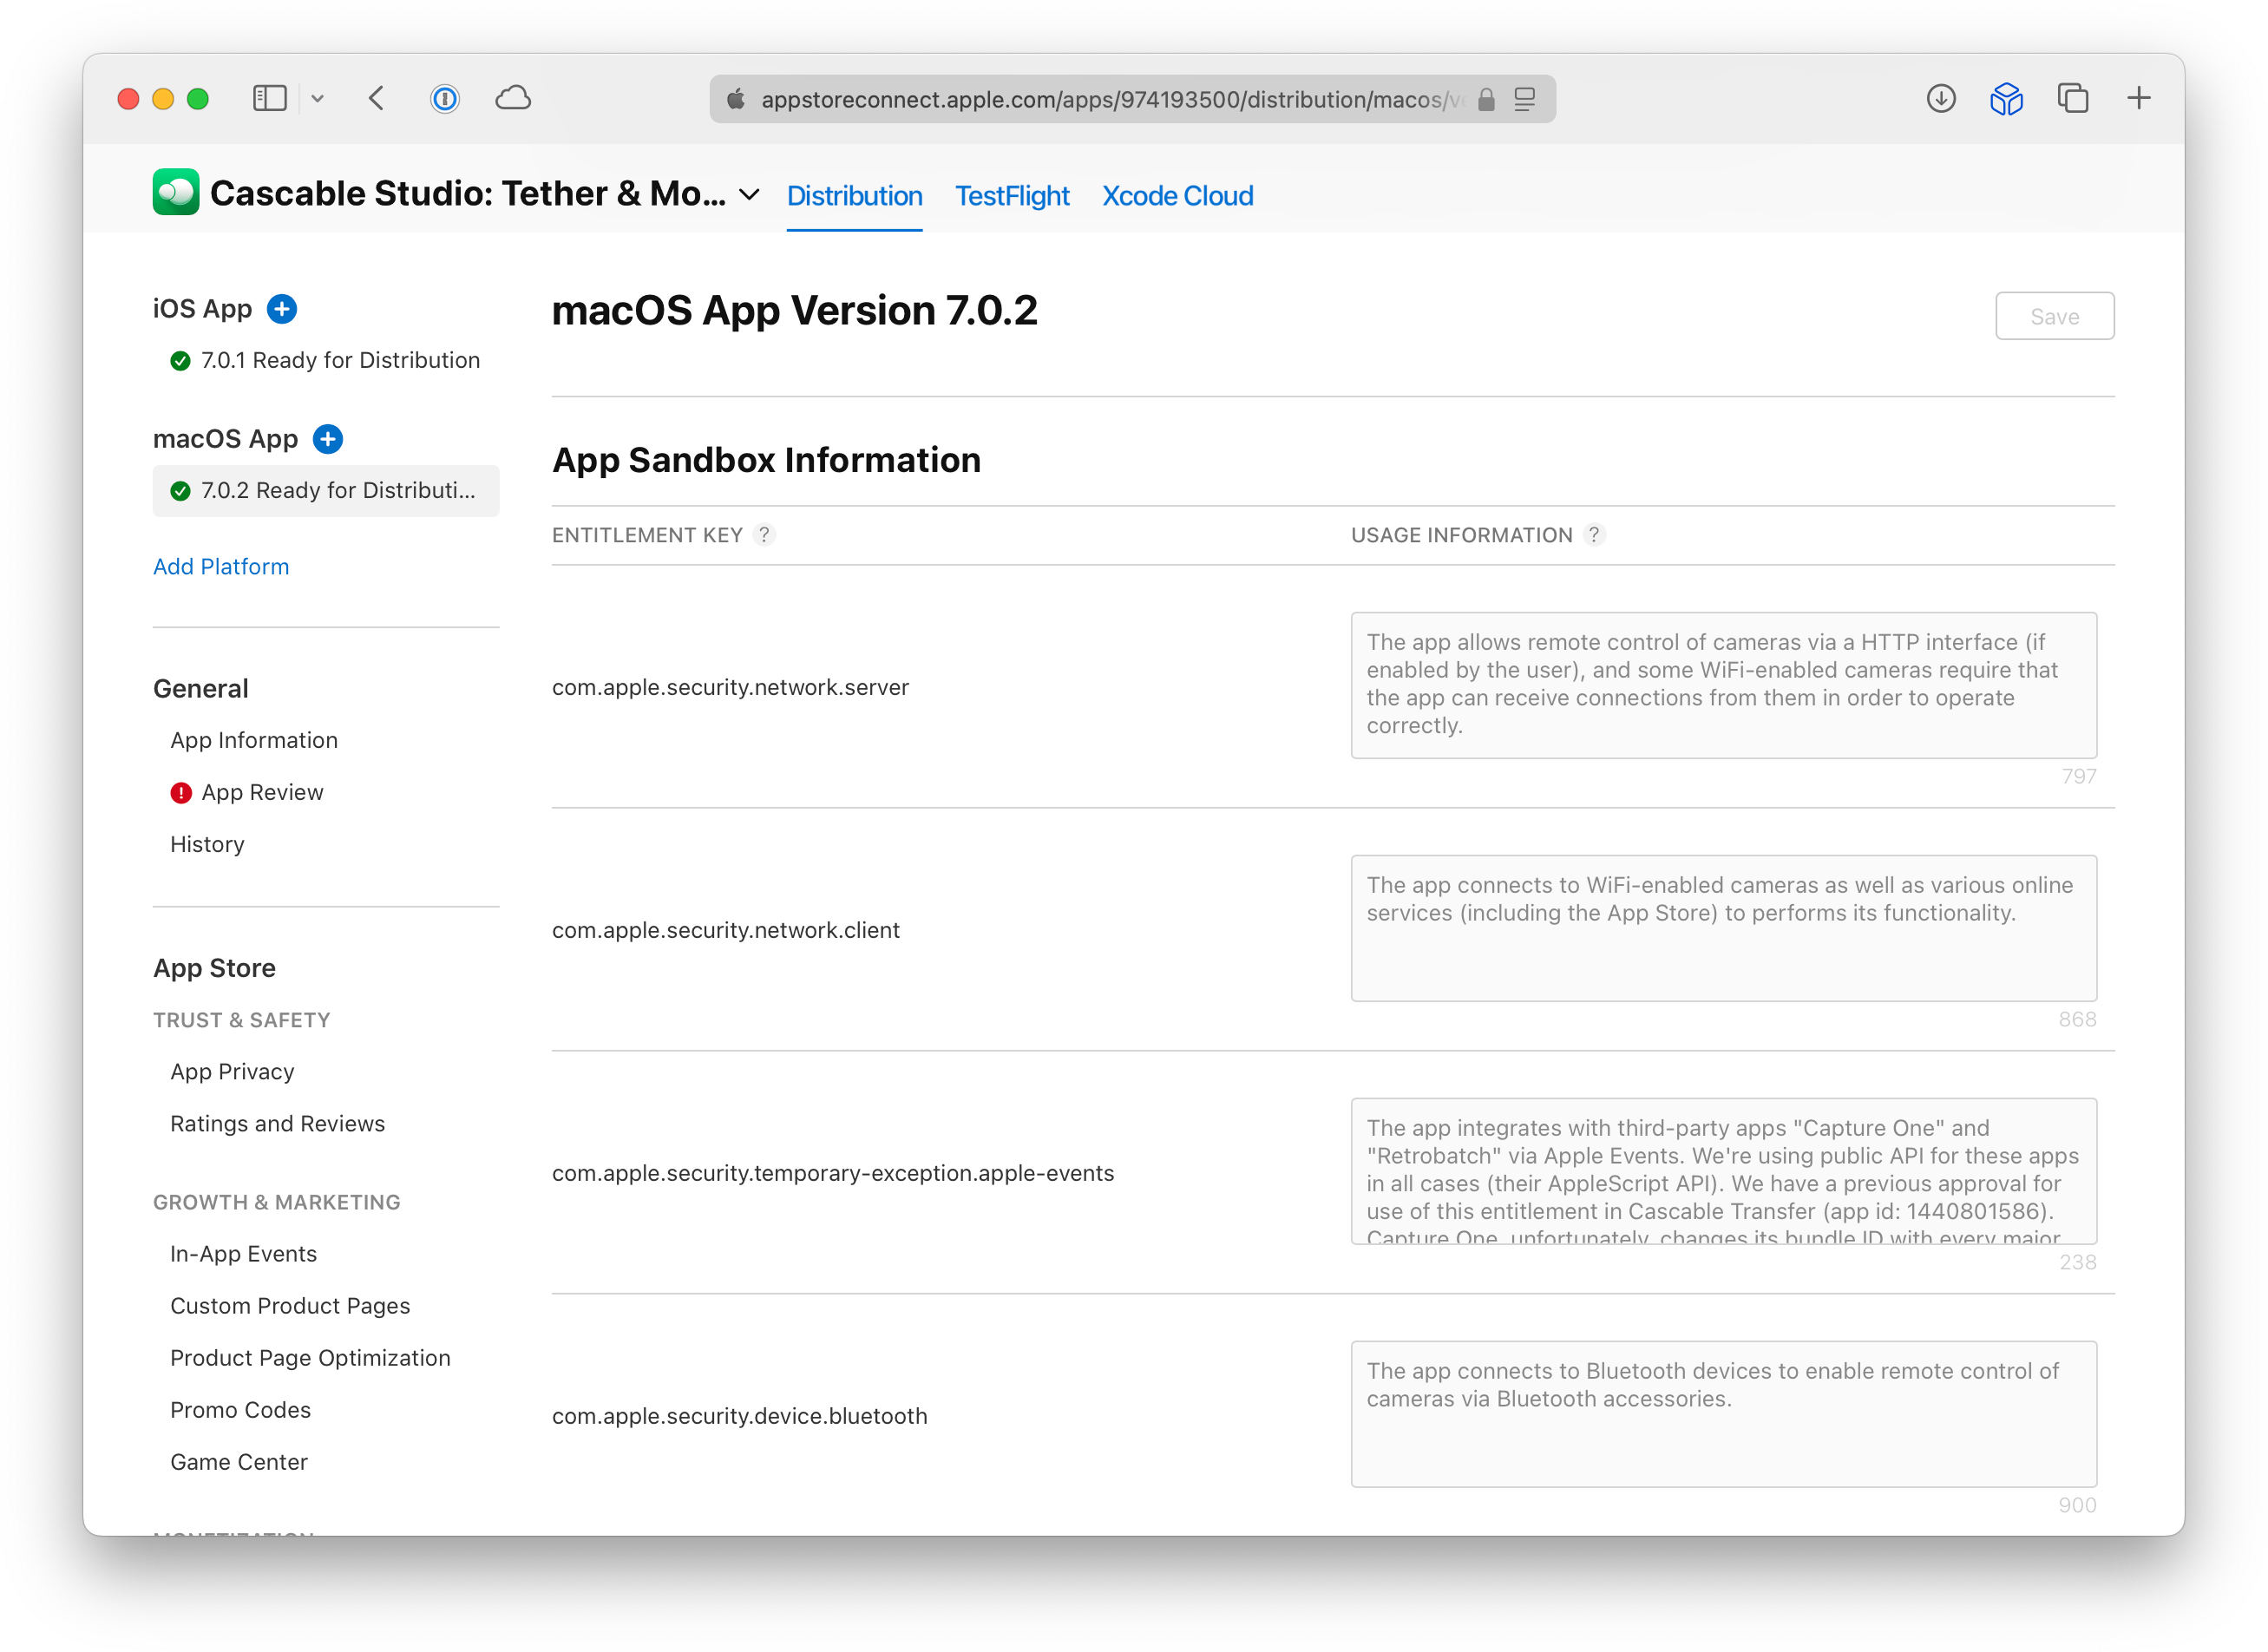
Task: Click the Usage Information help question mark
Action: [1594, 535]
